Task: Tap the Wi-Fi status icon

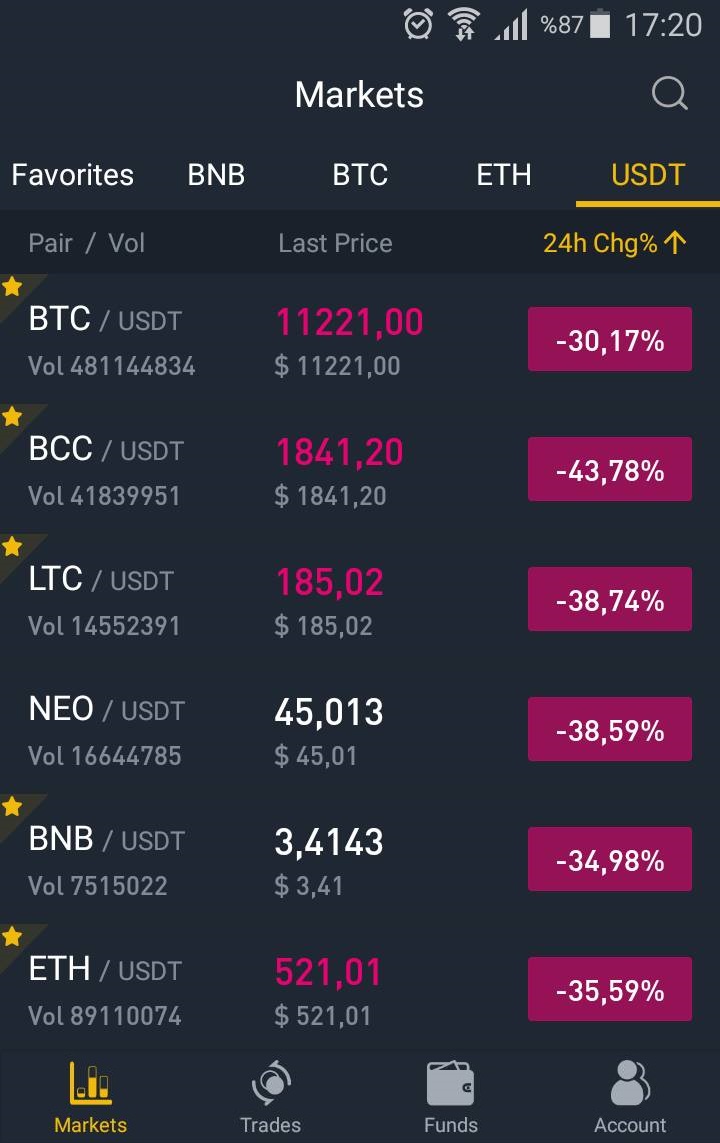Action: 463,24
